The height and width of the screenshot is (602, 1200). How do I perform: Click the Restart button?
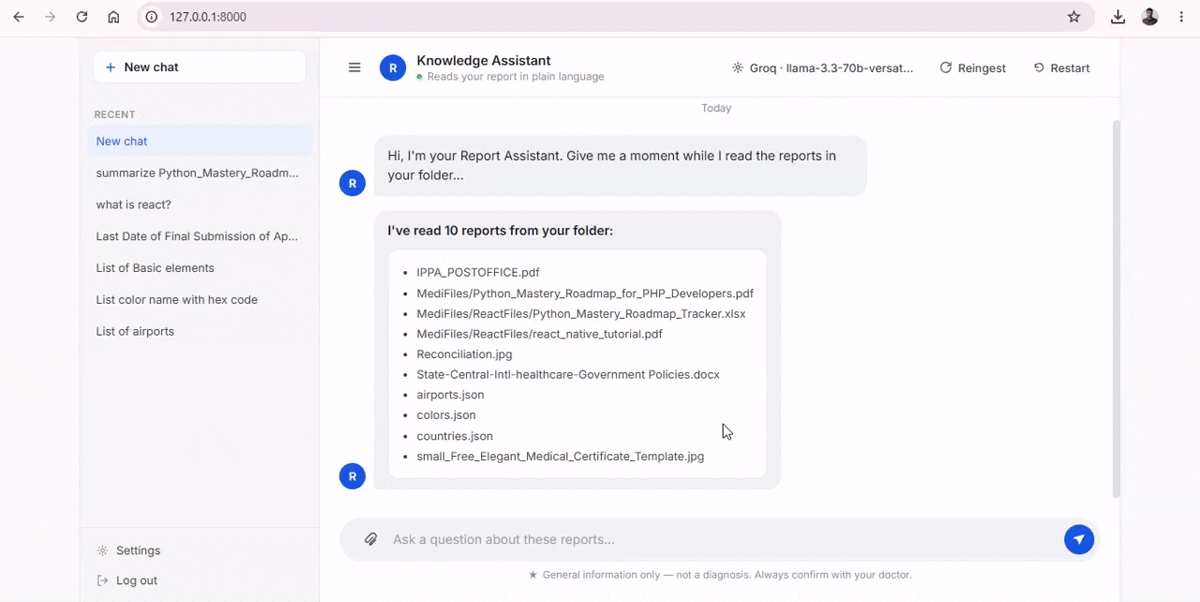[1061, 68]
